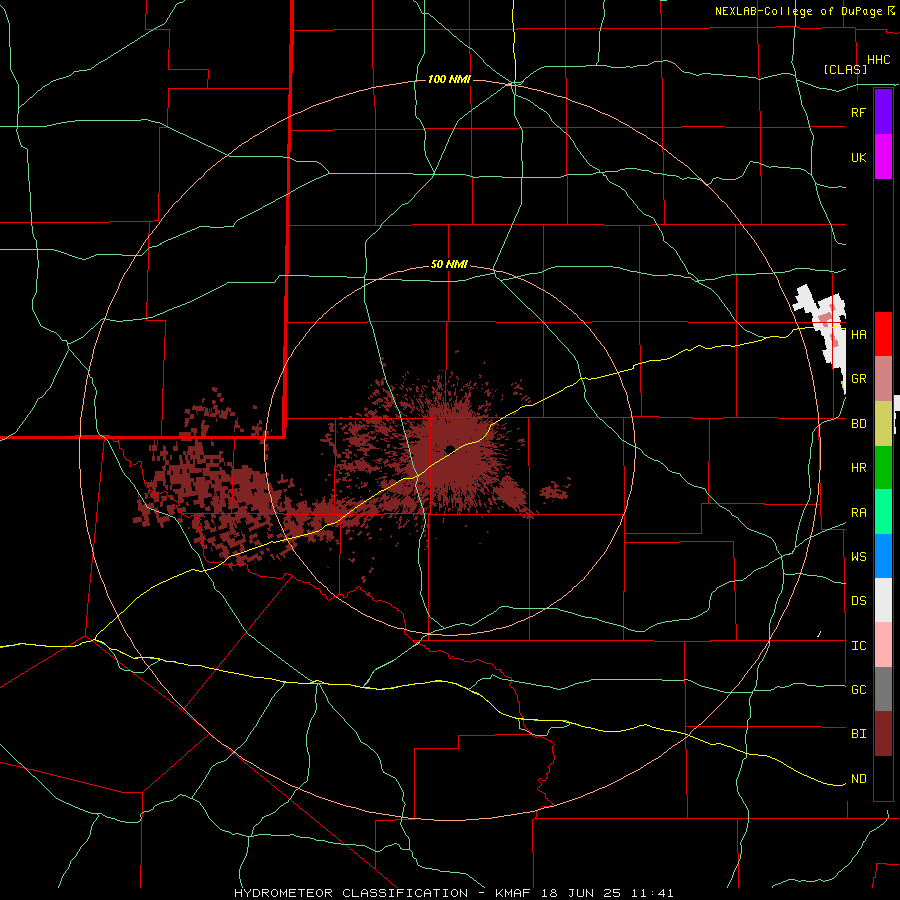900x900 pixels.
Task: Click the "RF" legend label
Action: click(x=858, y=112)
